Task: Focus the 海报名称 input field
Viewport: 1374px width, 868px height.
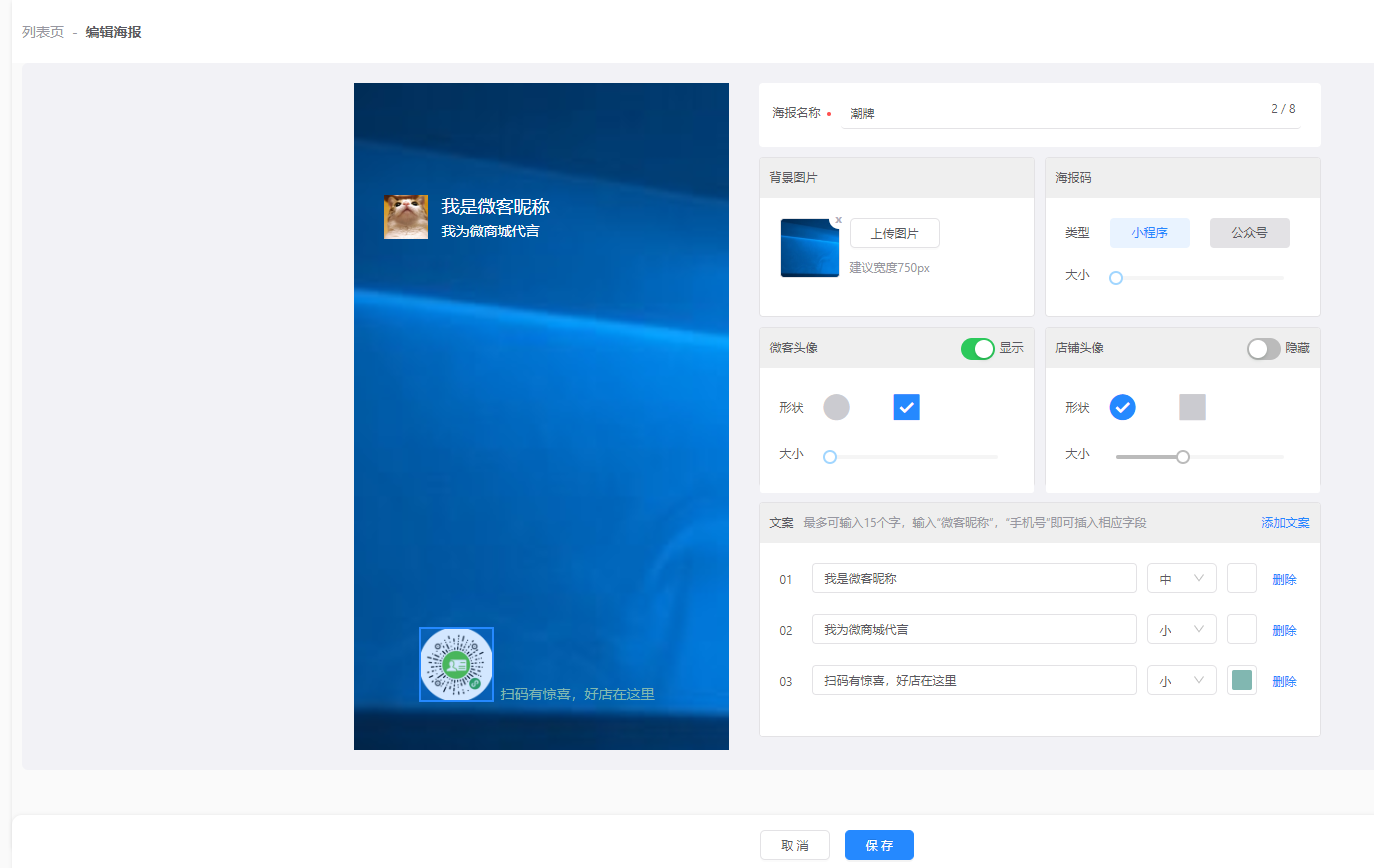Action: point(1070,113)
